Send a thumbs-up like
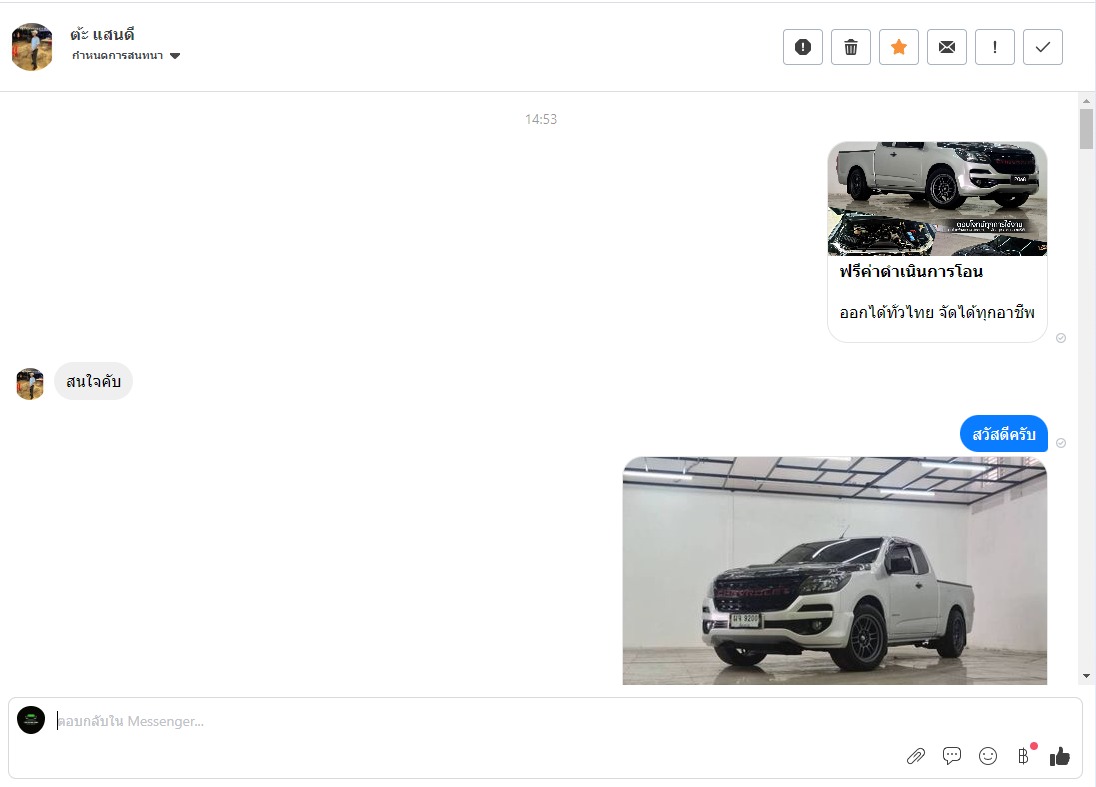1096x787 pixels. (1060, 756)
